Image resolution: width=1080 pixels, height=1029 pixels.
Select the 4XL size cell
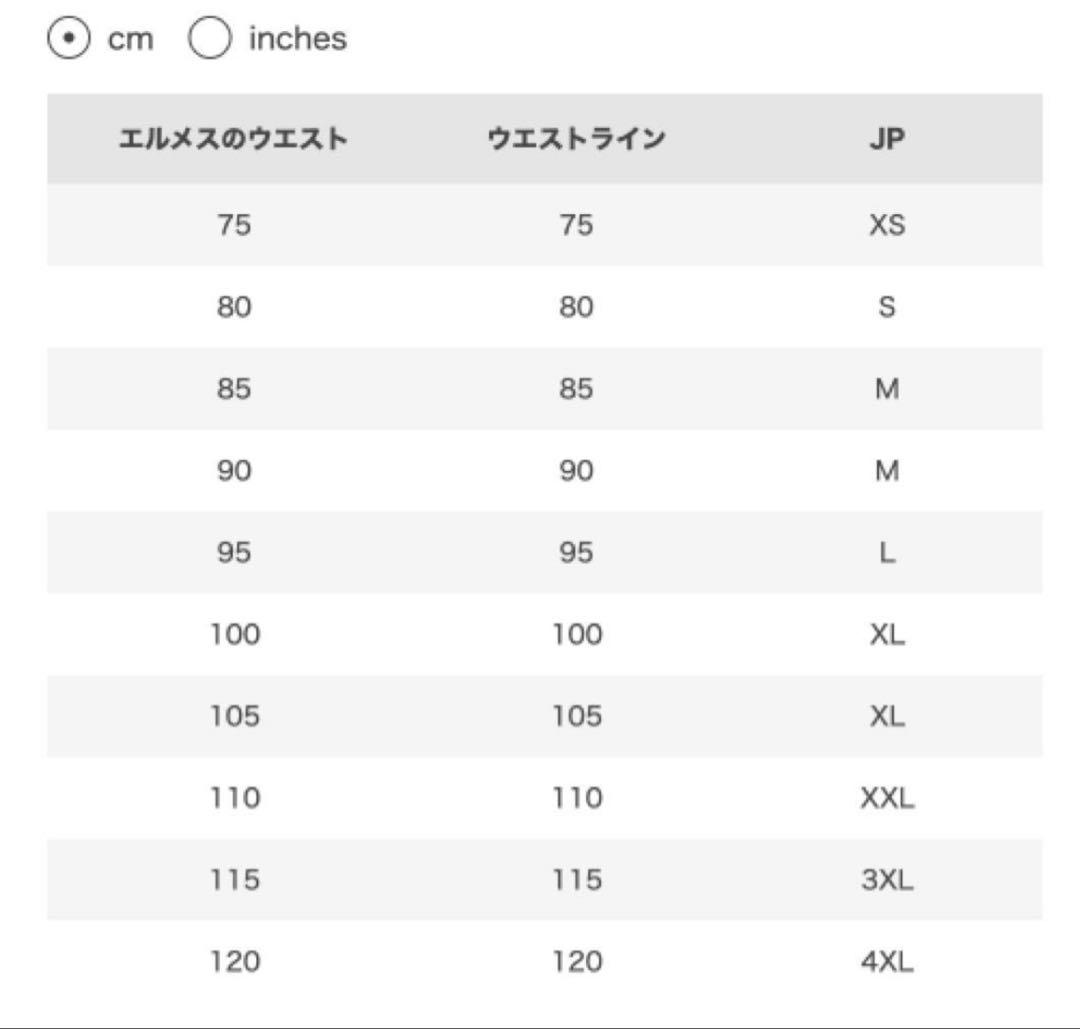click(x=886, y=962)
